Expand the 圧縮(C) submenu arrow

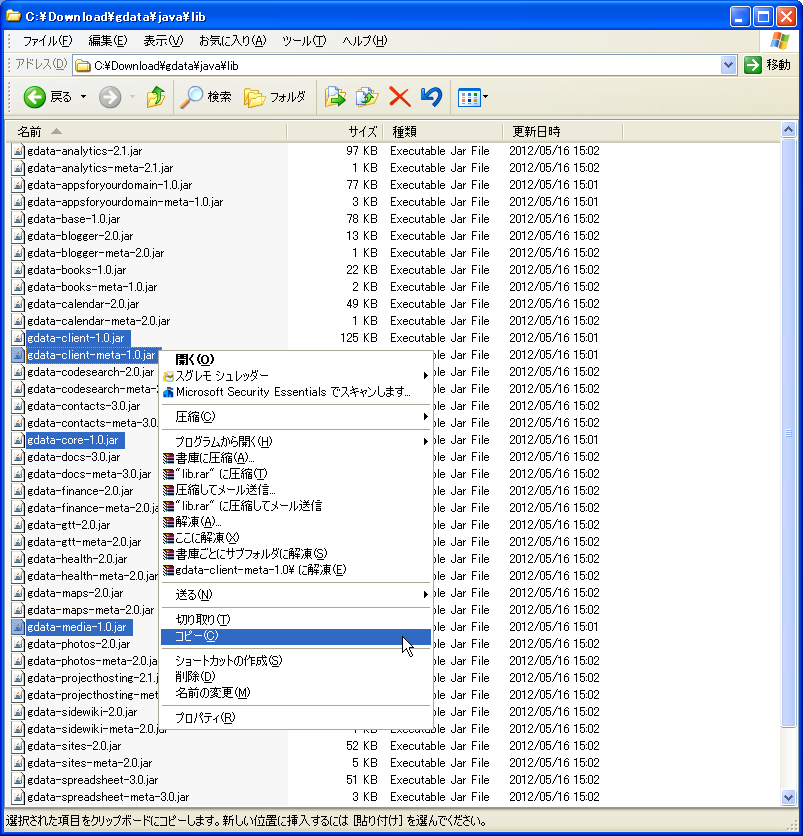pos(425,416)
